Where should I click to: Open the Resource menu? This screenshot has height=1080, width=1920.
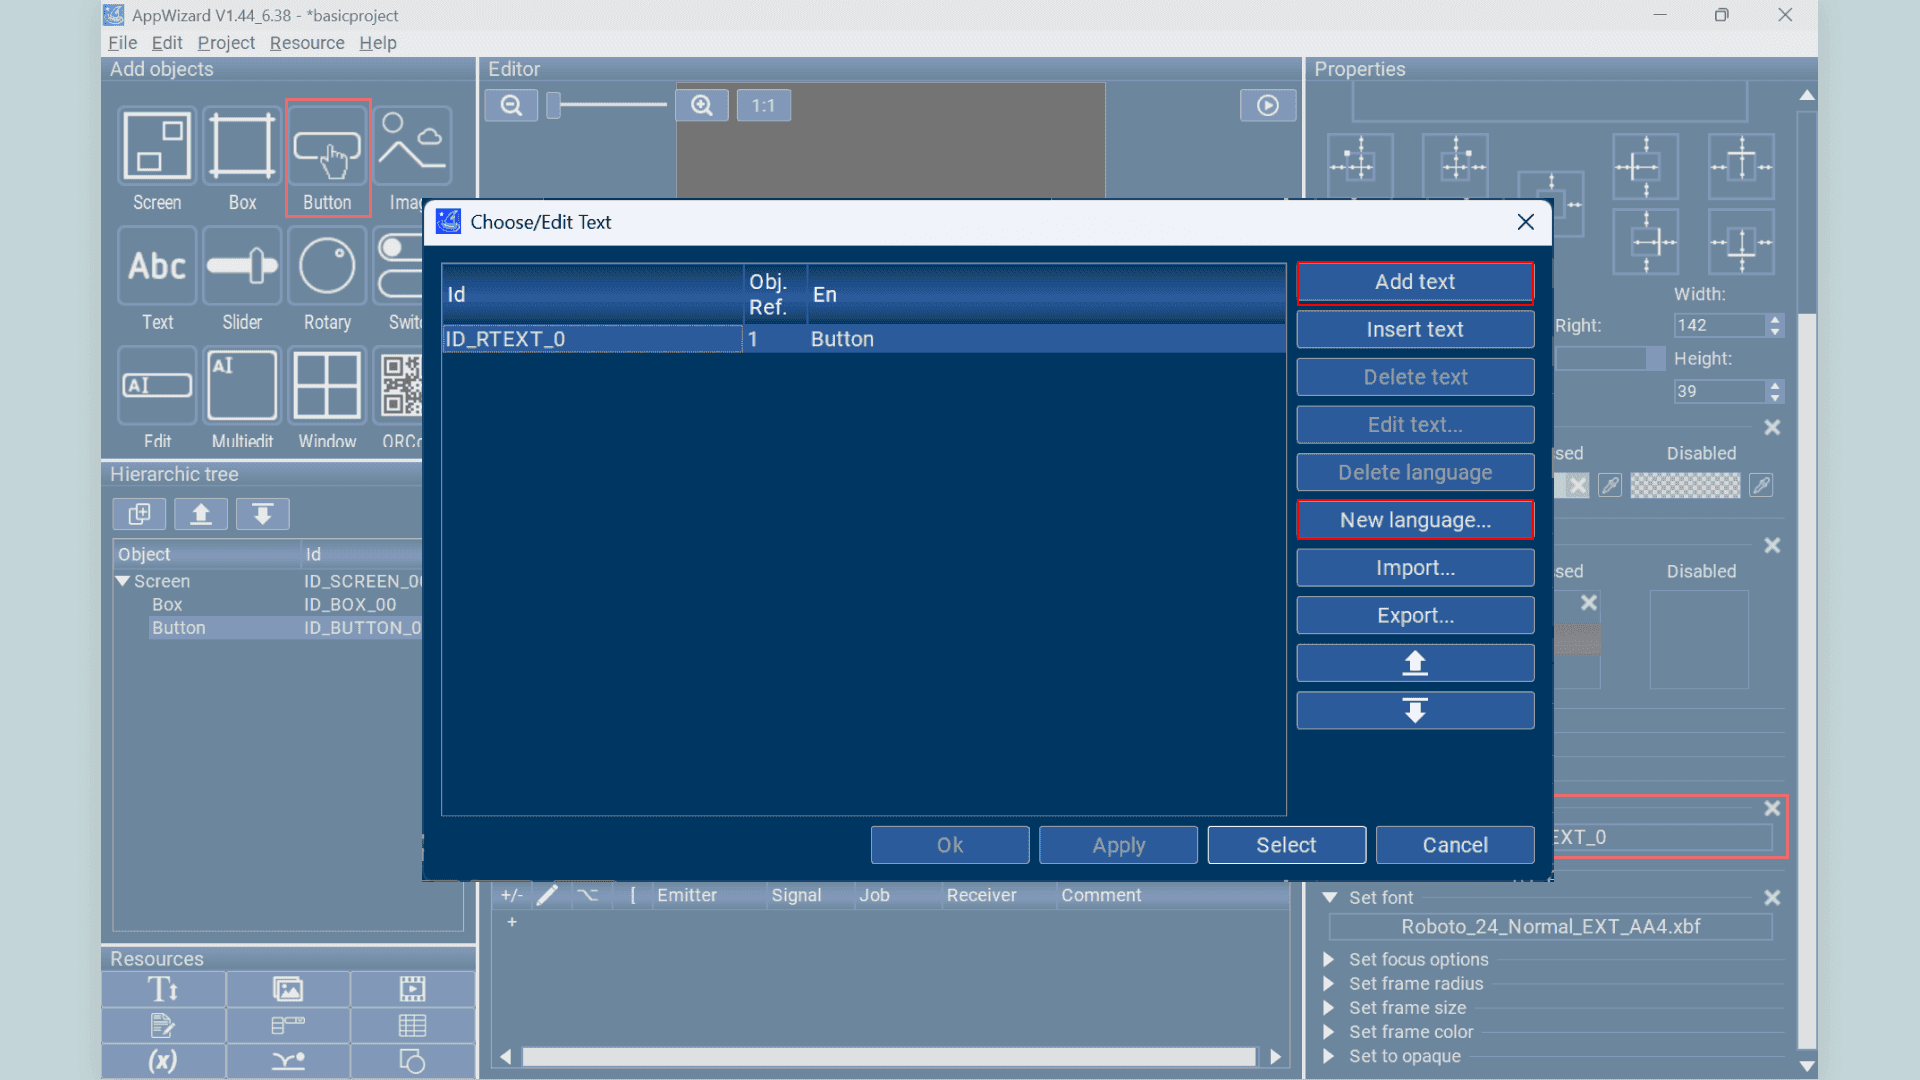[307, 43]
